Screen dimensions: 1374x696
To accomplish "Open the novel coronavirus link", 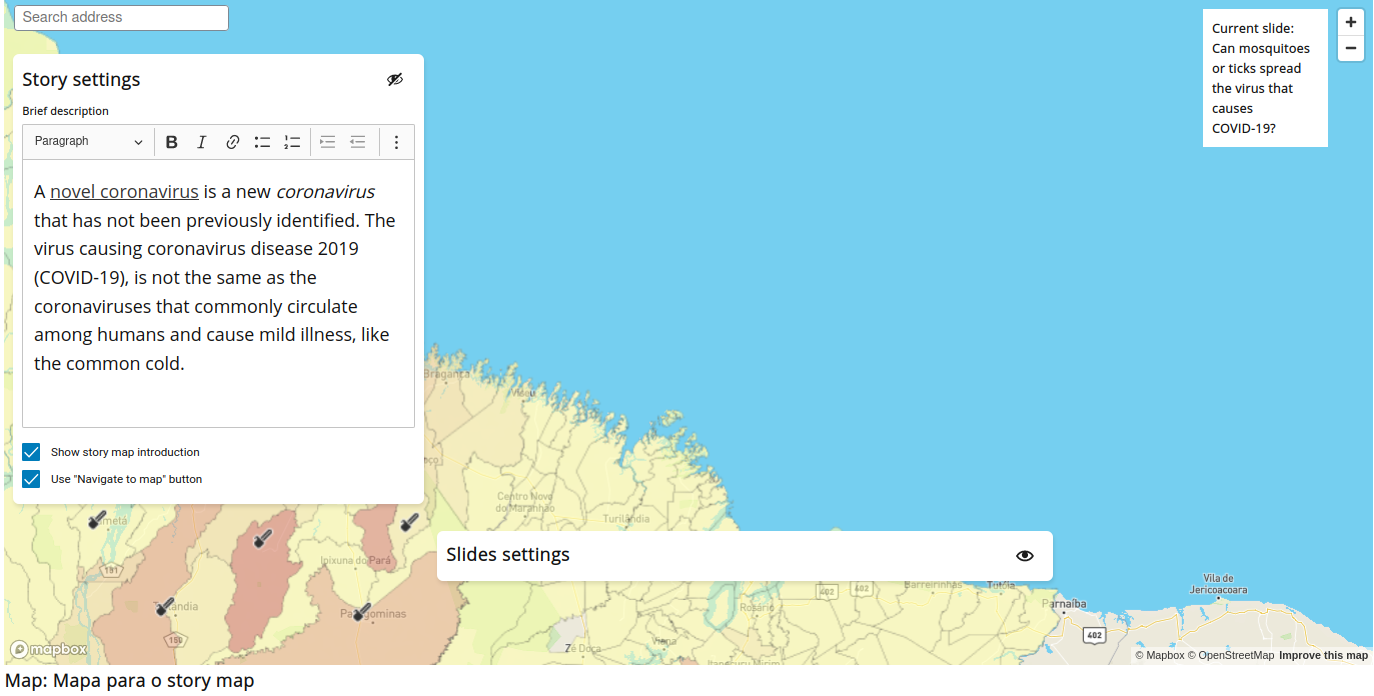I will pyautogui.click(x=124, y=191).
